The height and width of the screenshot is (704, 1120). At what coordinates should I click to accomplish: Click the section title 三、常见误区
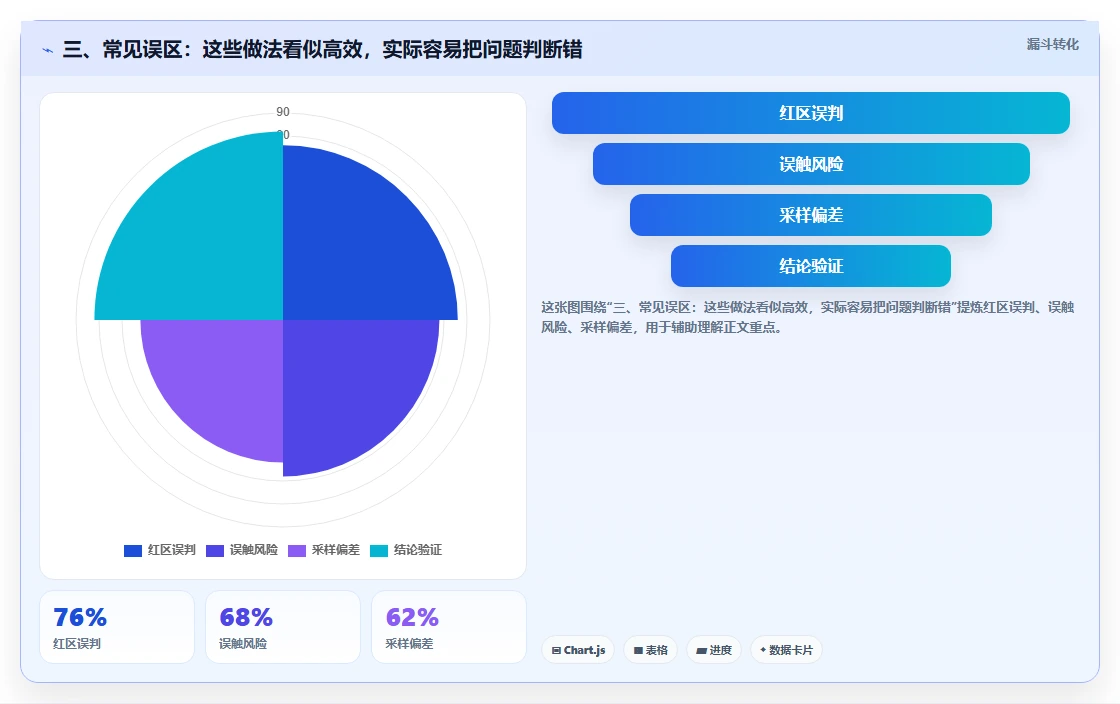[x=322, y=49]
